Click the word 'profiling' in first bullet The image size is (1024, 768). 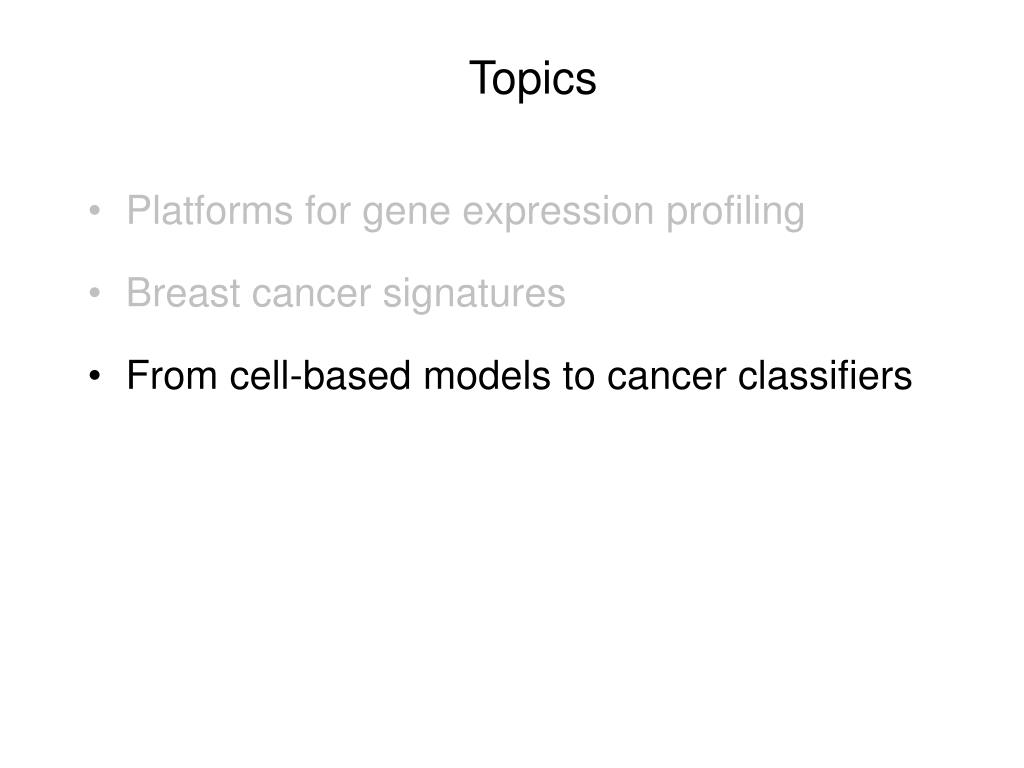point(735,212)
